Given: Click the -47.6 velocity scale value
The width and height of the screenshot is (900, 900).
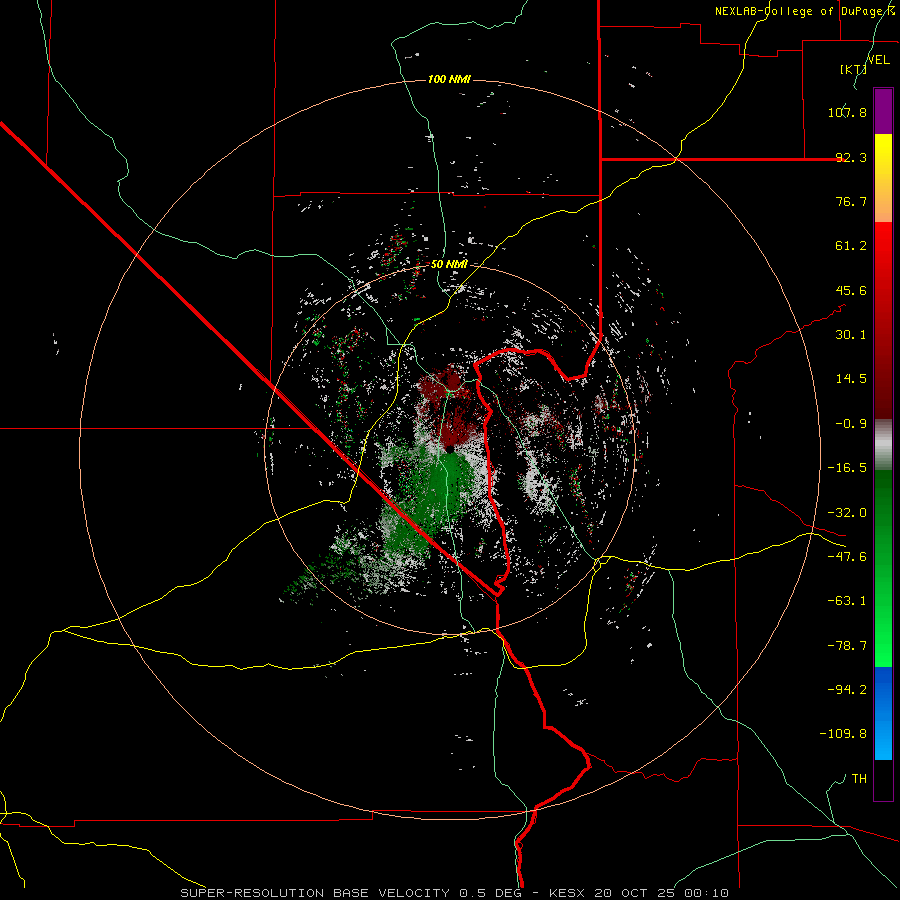Looking at the screenshot, I should coord(847,557).
